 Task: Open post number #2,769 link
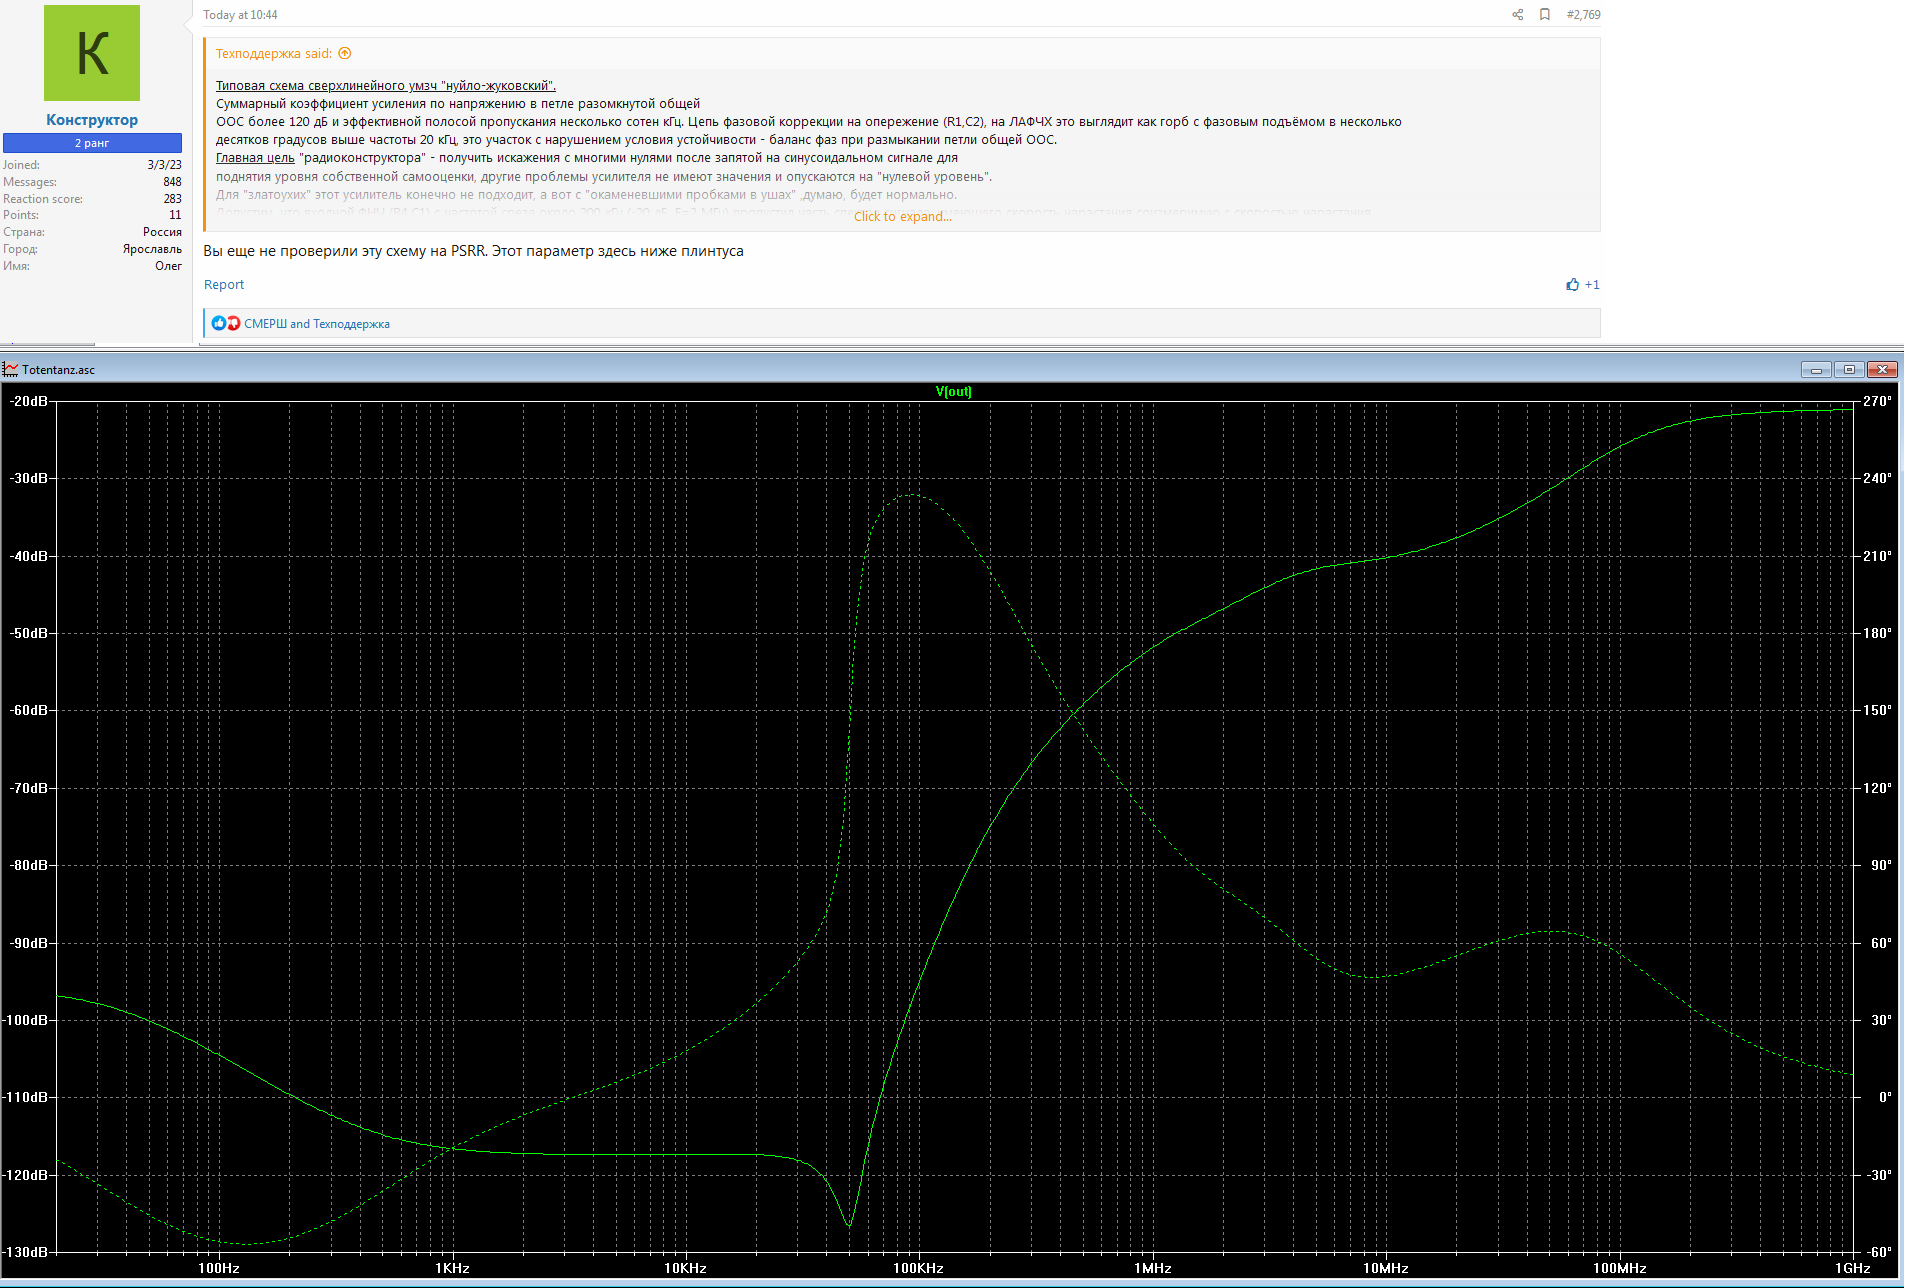click(x=1583, y=15)
